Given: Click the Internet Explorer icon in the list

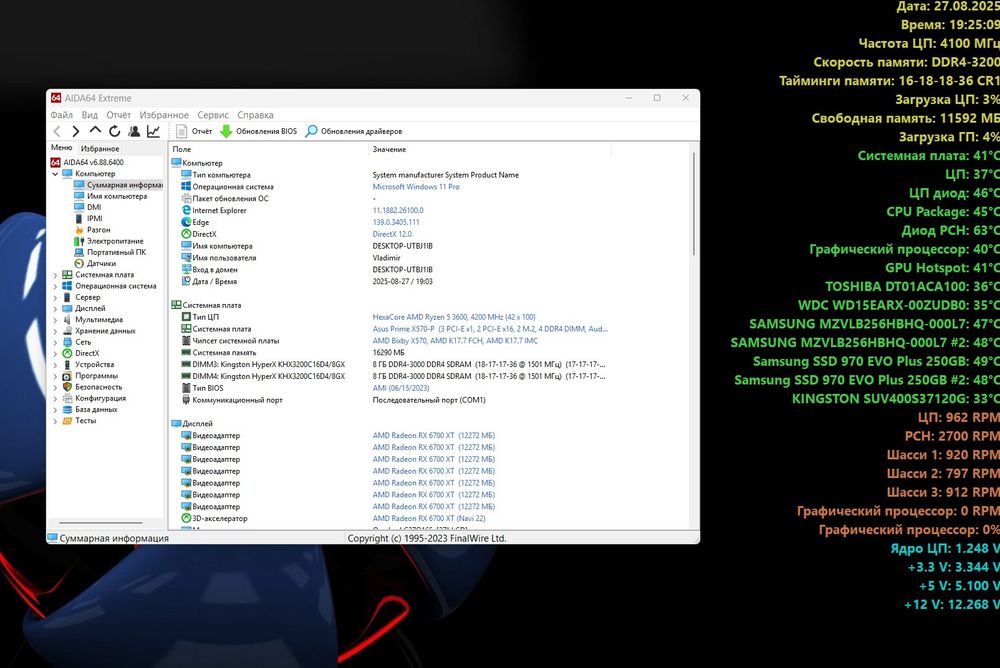Looking at the screenshot, I should [x=186, y=210].
